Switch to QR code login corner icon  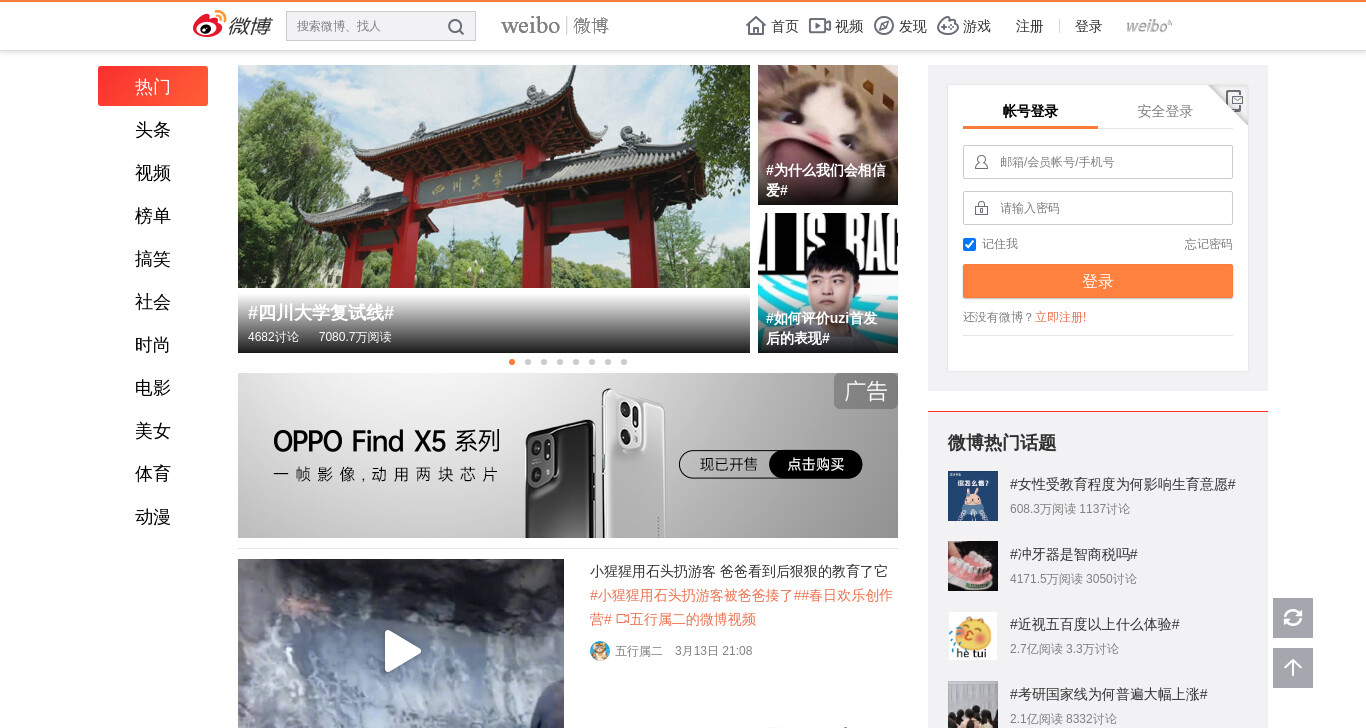pos(1235,99)
